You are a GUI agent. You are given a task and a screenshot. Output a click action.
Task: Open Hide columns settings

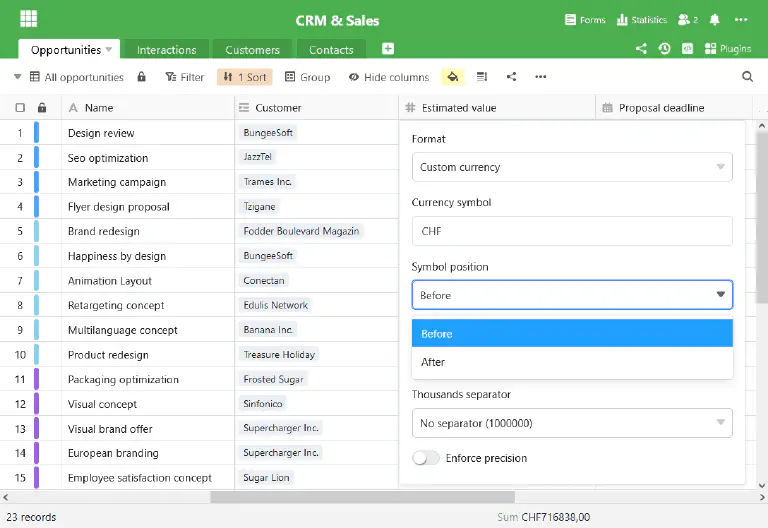click(x=389, y=77)
